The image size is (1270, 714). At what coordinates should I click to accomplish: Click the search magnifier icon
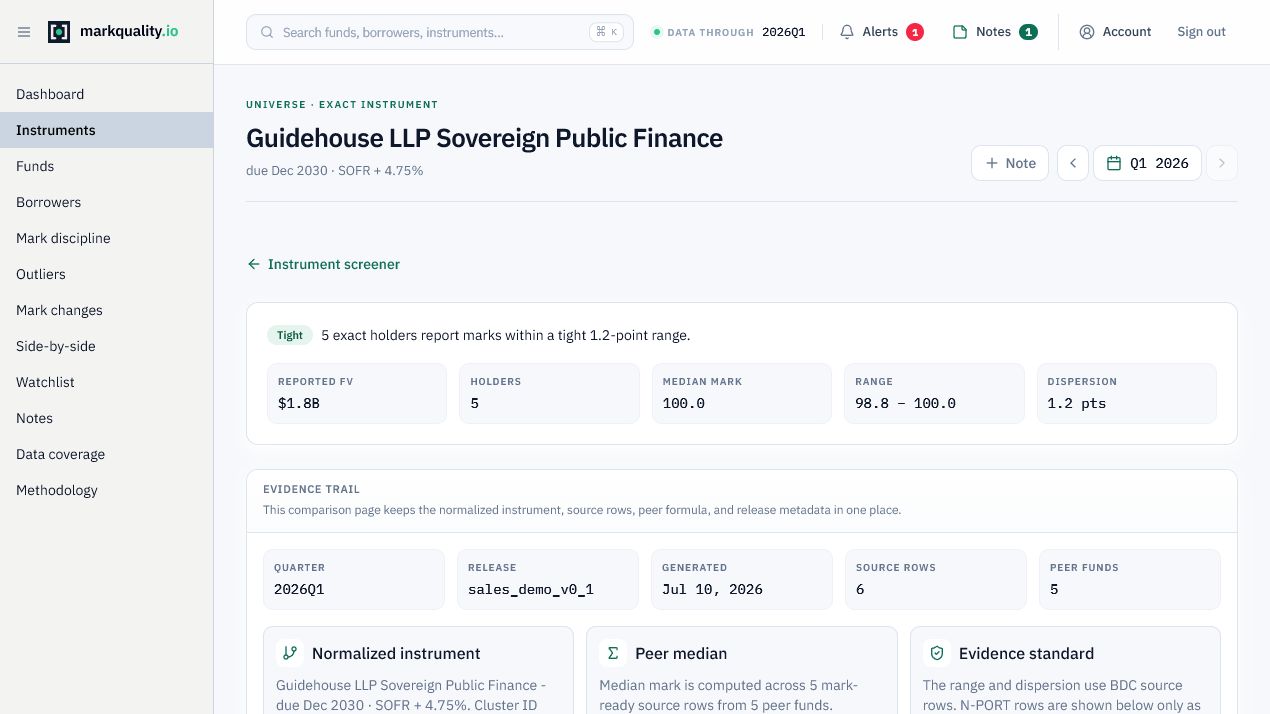[x=267, y=32]
